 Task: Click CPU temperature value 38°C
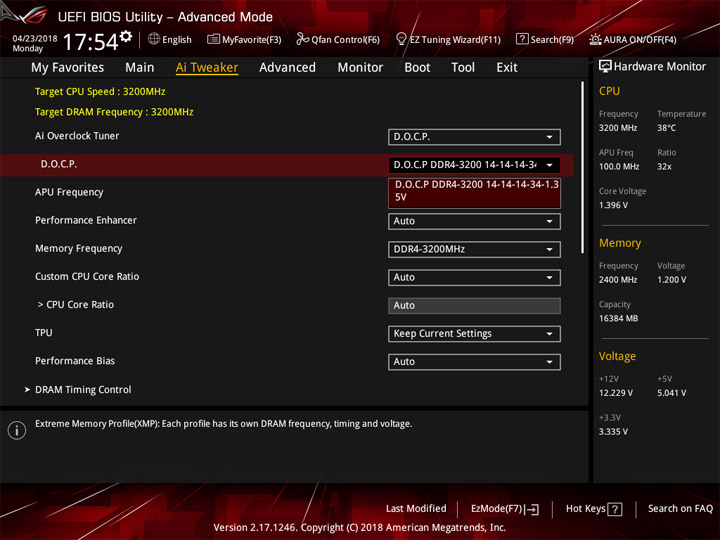click(x=666, y=128)
